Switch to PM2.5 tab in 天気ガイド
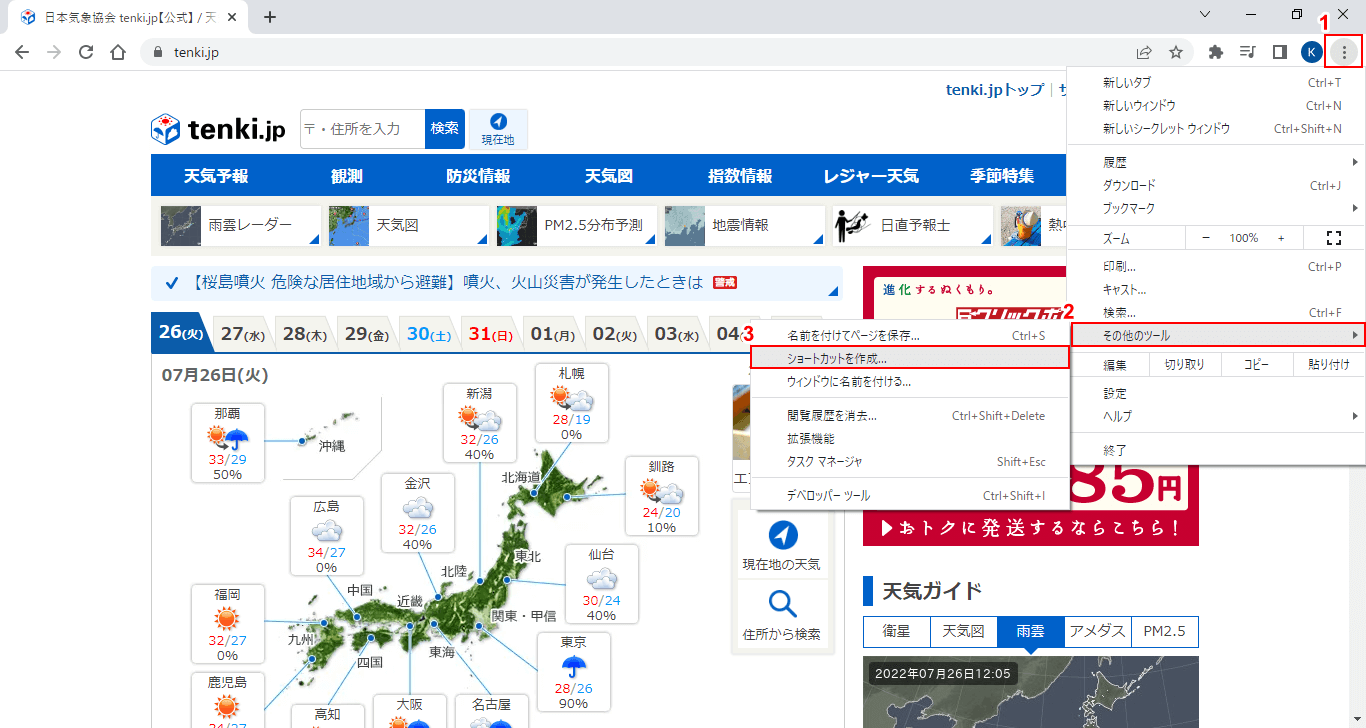 coord(1165,632)
